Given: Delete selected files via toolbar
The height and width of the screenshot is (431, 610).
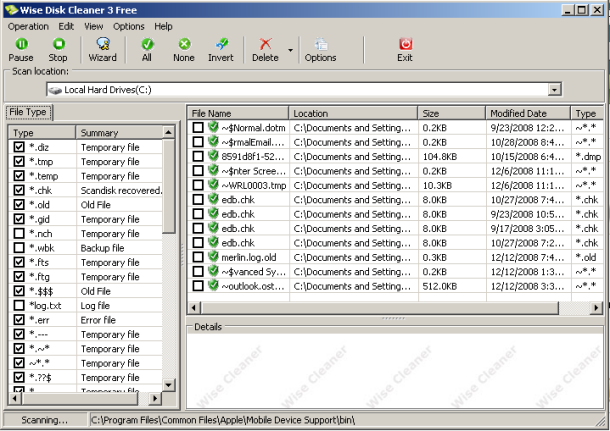Looking at the screenshot, I should [265, 50].
